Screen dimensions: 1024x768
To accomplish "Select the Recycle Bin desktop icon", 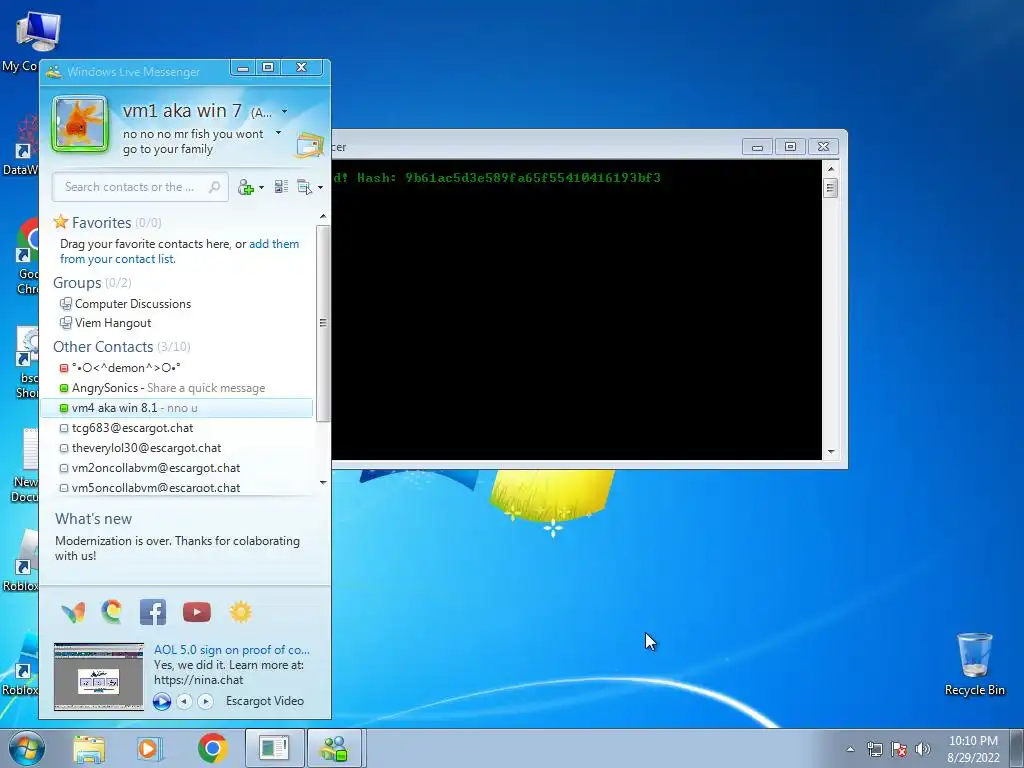I will [974, 665].
